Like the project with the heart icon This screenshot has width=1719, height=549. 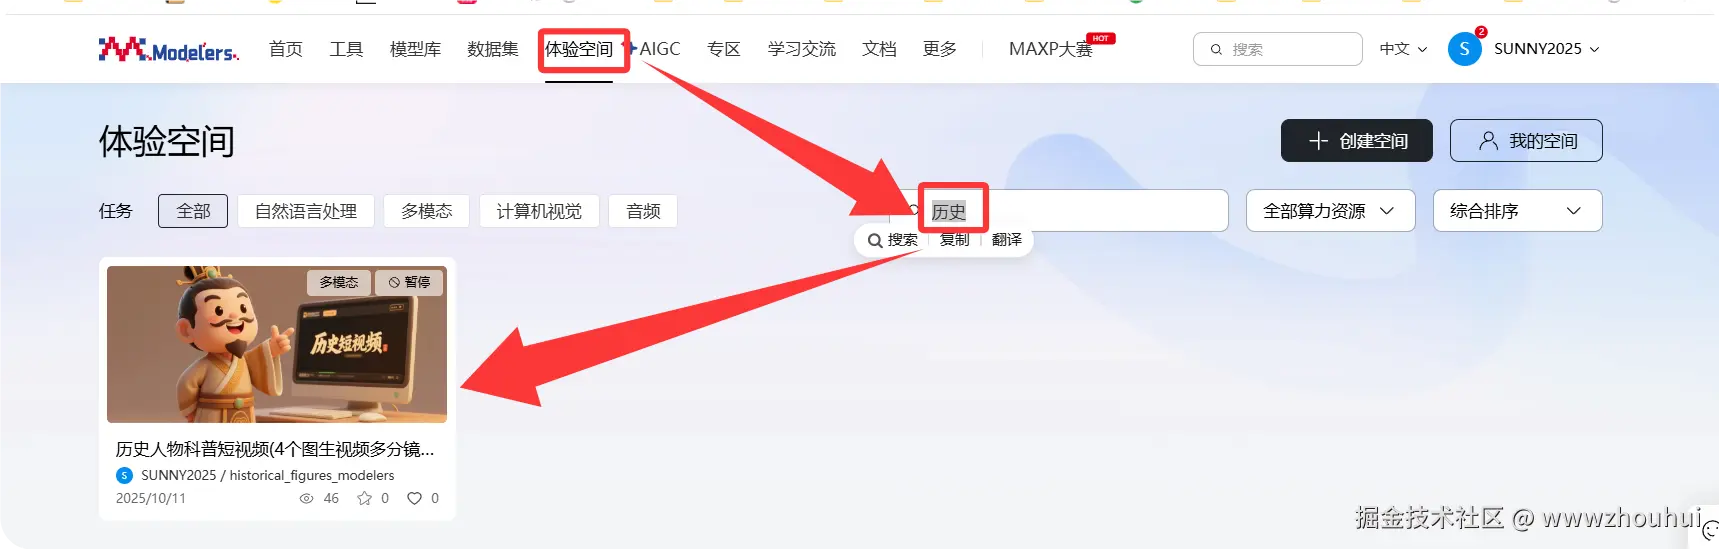pos(414,498)
